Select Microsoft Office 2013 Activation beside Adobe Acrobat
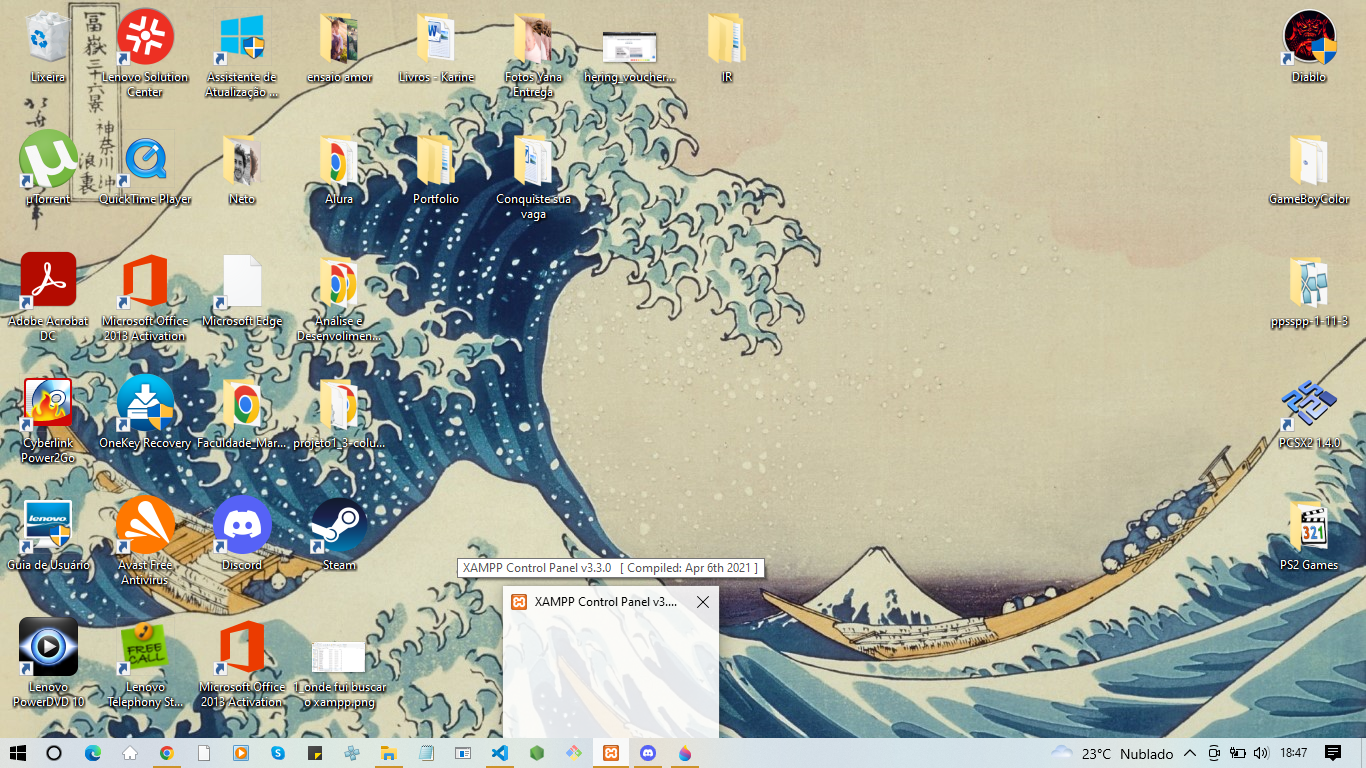The width and height of the screenshot is (1366, 768). 145,298
